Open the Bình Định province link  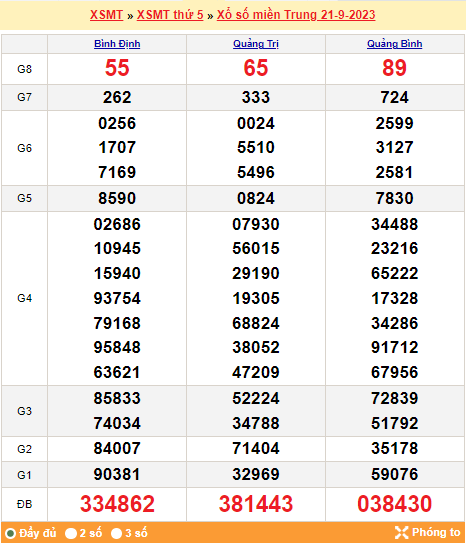click(x=117, y=44)
